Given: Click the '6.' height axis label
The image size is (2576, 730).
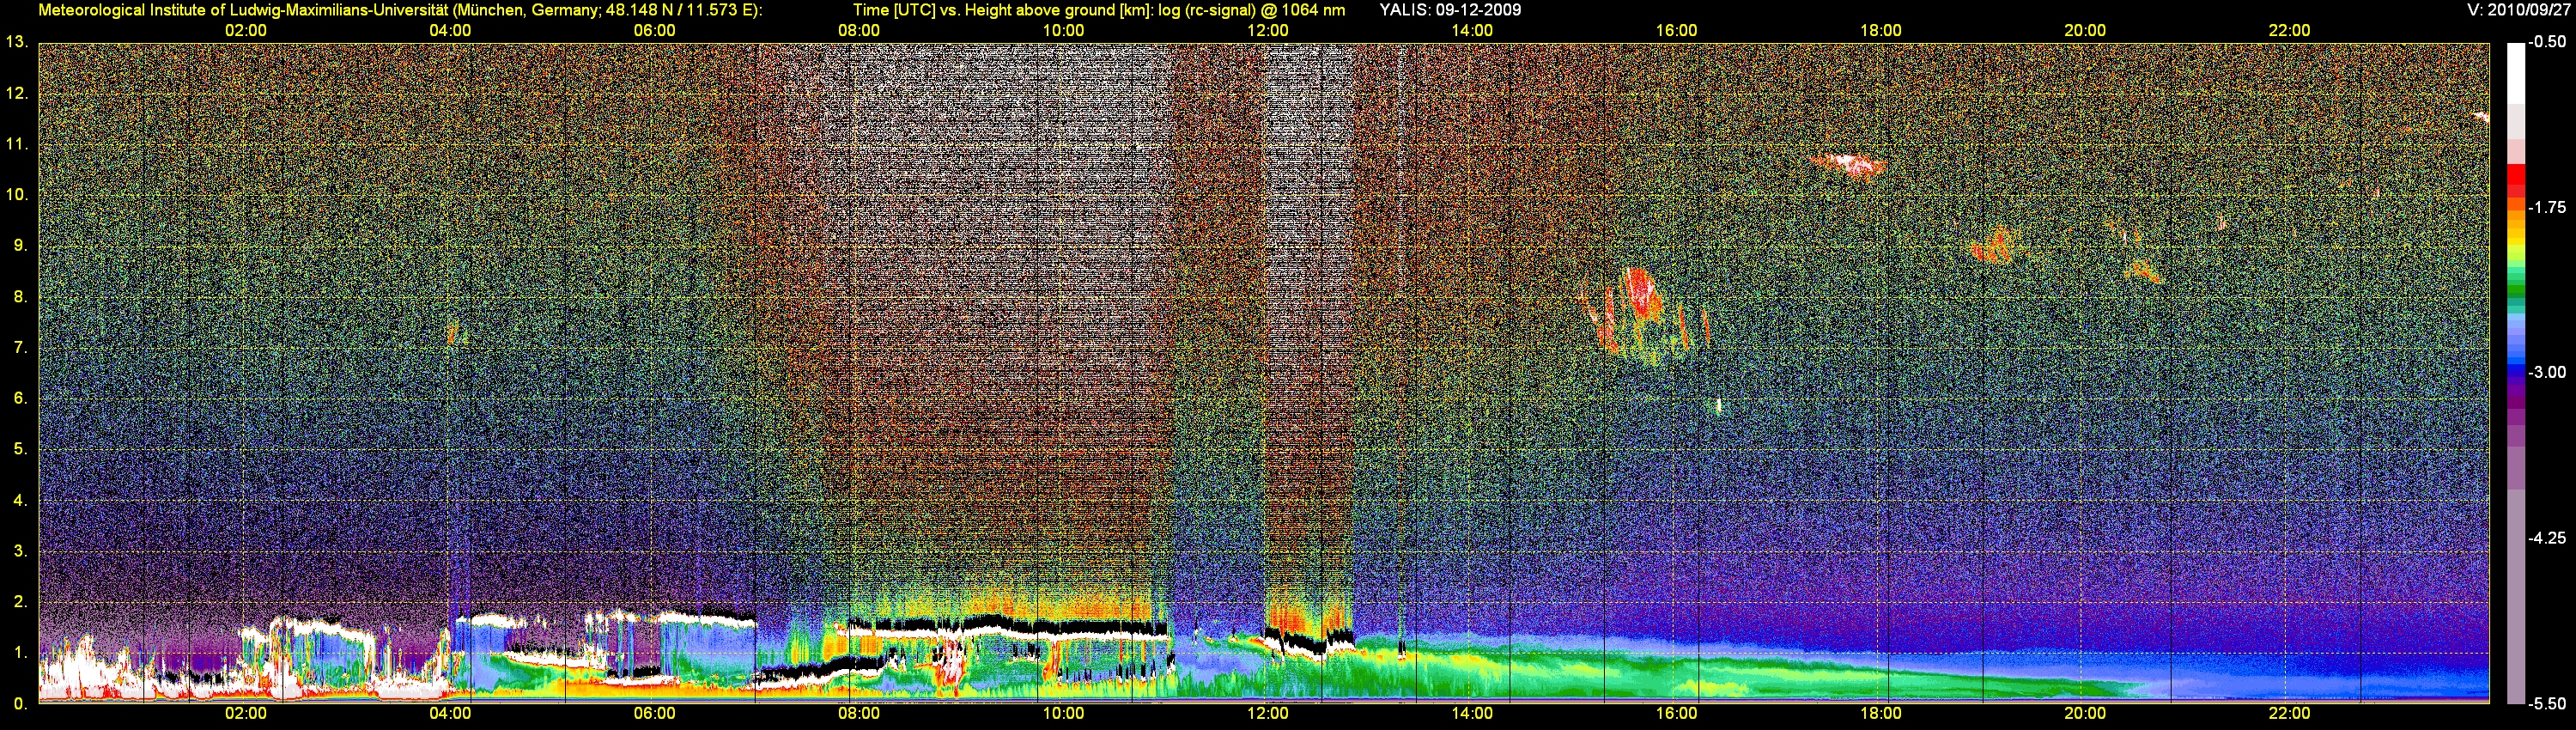Looking at the screenshot, I should 20,398.
